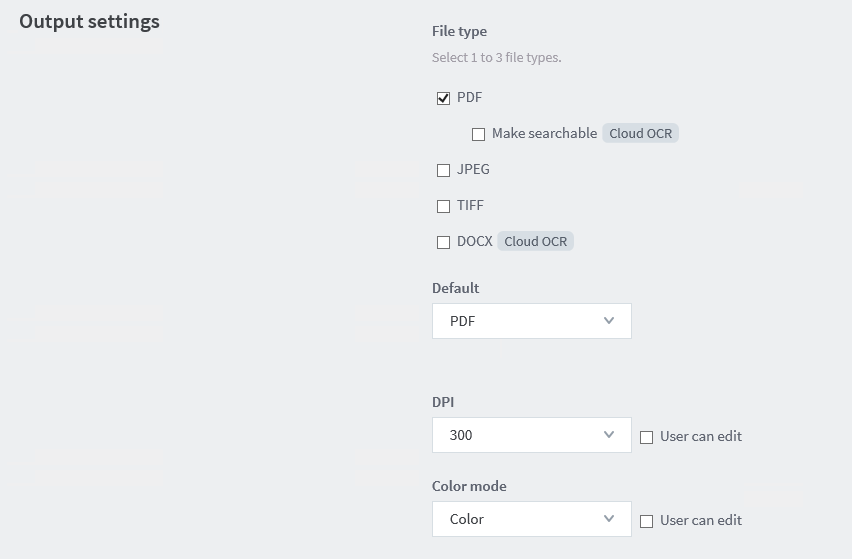Click the Make searchable label

coord(544,133)
